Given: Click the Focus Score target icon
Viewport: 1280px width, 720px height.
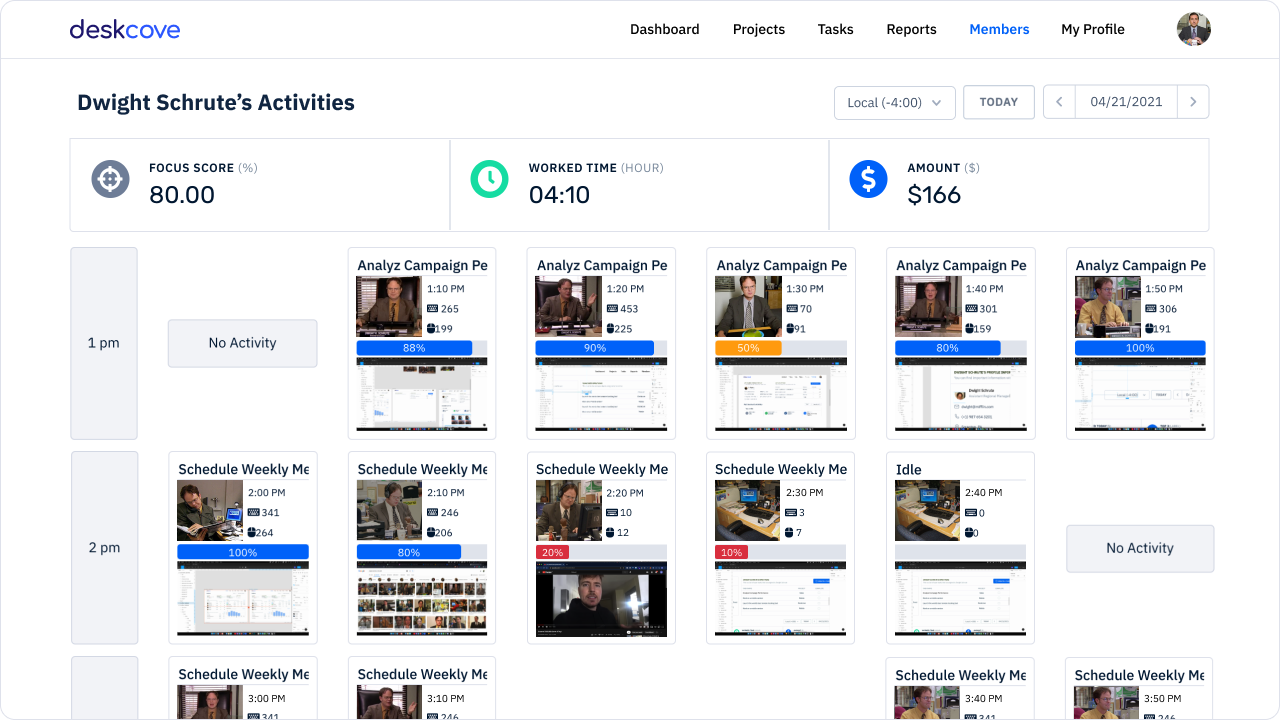Looking at the screenshot, I should [111, 179].
